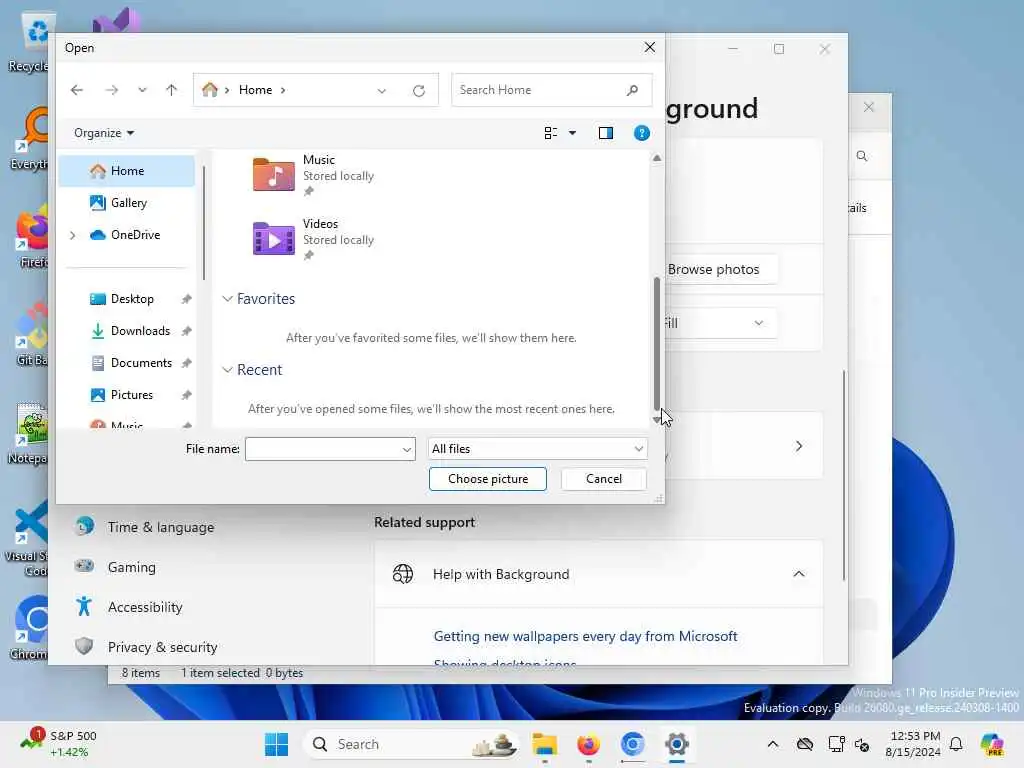The height and width of the screenshot is (768, 1024).
Task: Click the Help with Background globe icon
Action: click(402, 574)
